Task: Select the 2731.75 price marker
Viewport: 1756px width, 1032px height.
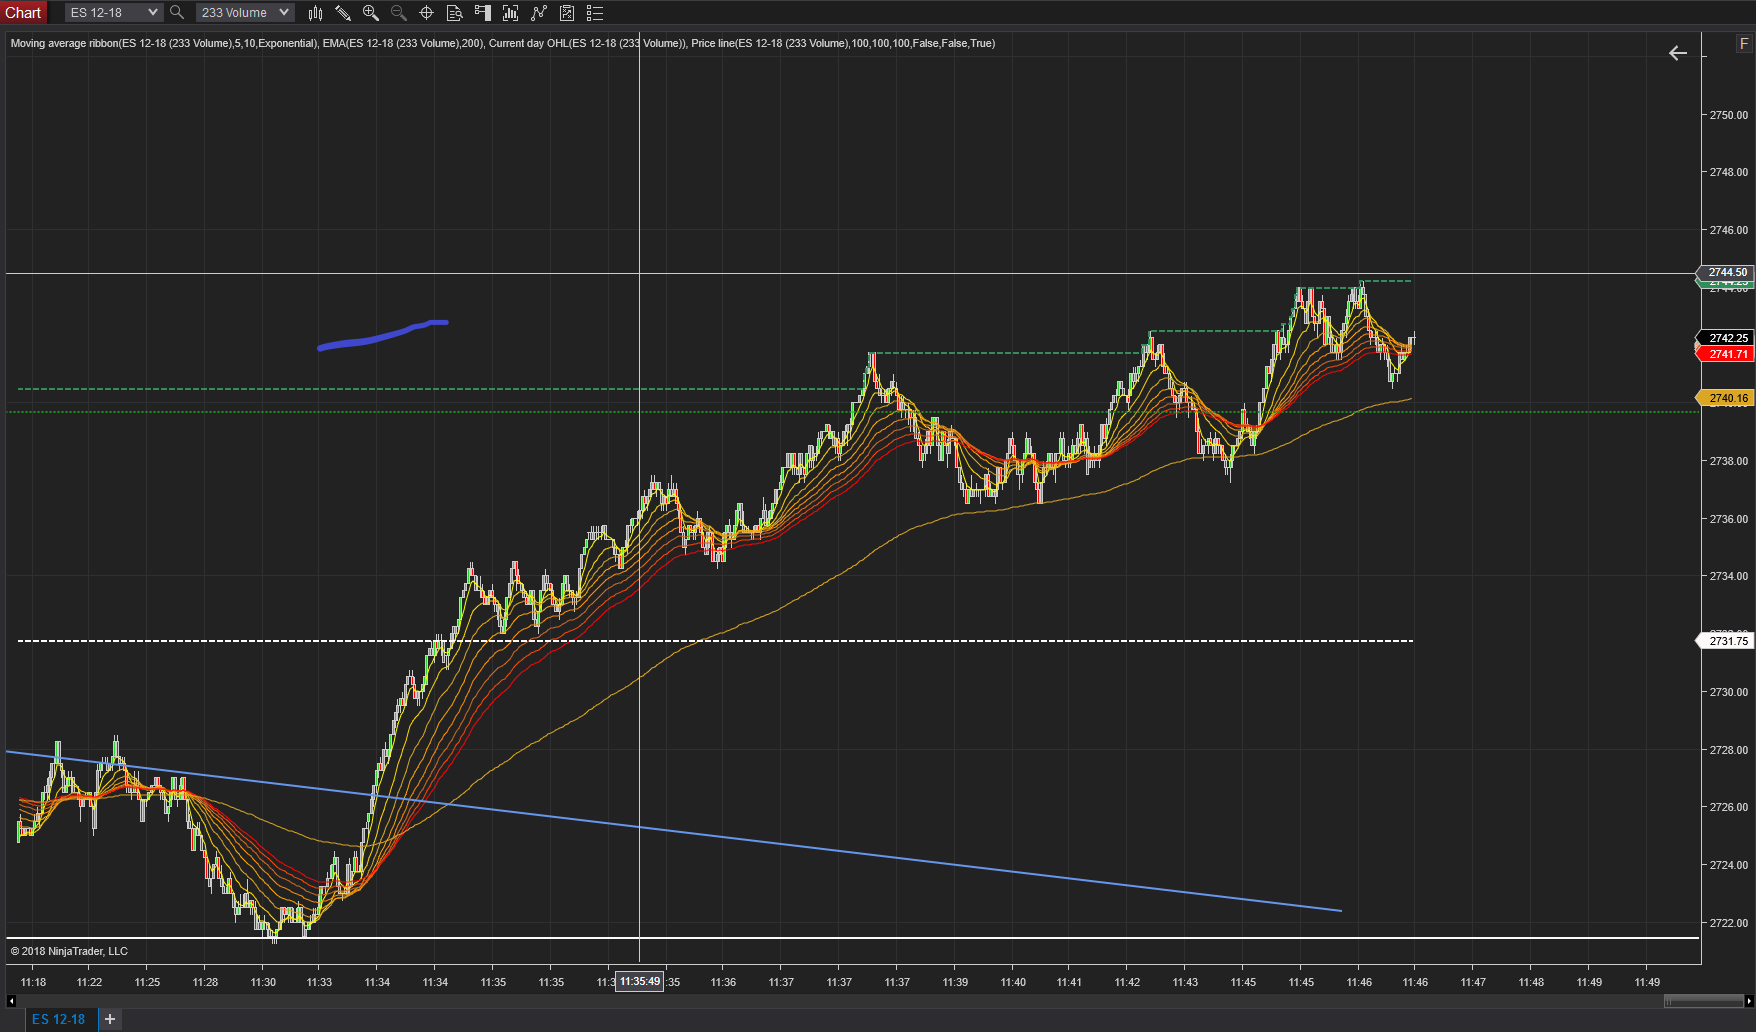Action: 1727,641
